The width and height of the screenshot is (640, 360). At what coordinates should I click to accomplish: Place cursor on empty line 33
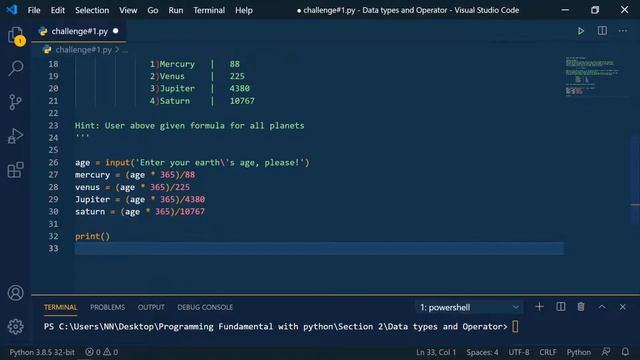point(319,248)
